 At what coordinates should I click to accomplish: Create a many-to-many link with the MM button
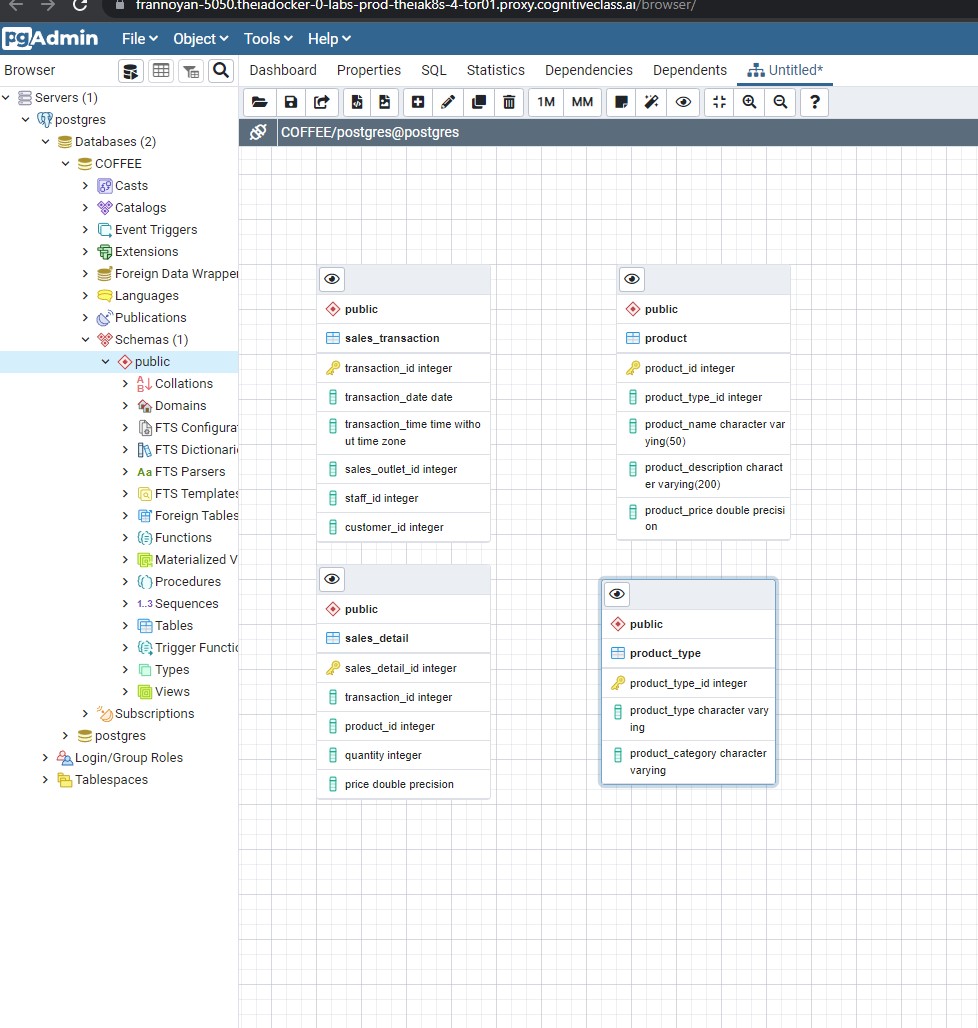tap(582, 102)
